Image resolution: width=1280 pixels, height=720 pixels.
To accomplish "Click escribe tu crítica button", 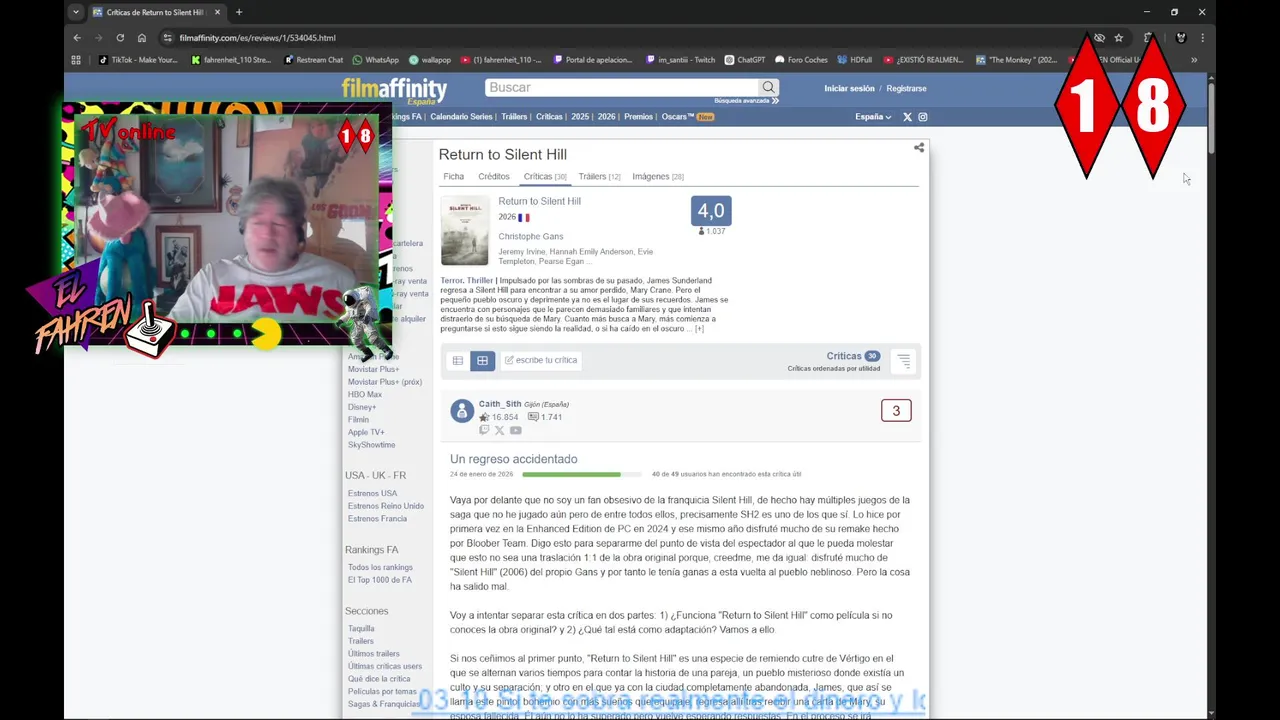I will coord(541,360).
